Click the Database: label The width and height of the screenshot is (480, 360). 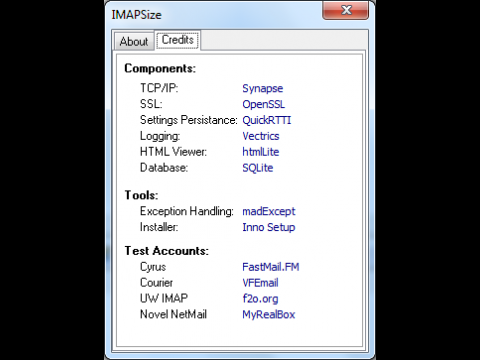164,168
